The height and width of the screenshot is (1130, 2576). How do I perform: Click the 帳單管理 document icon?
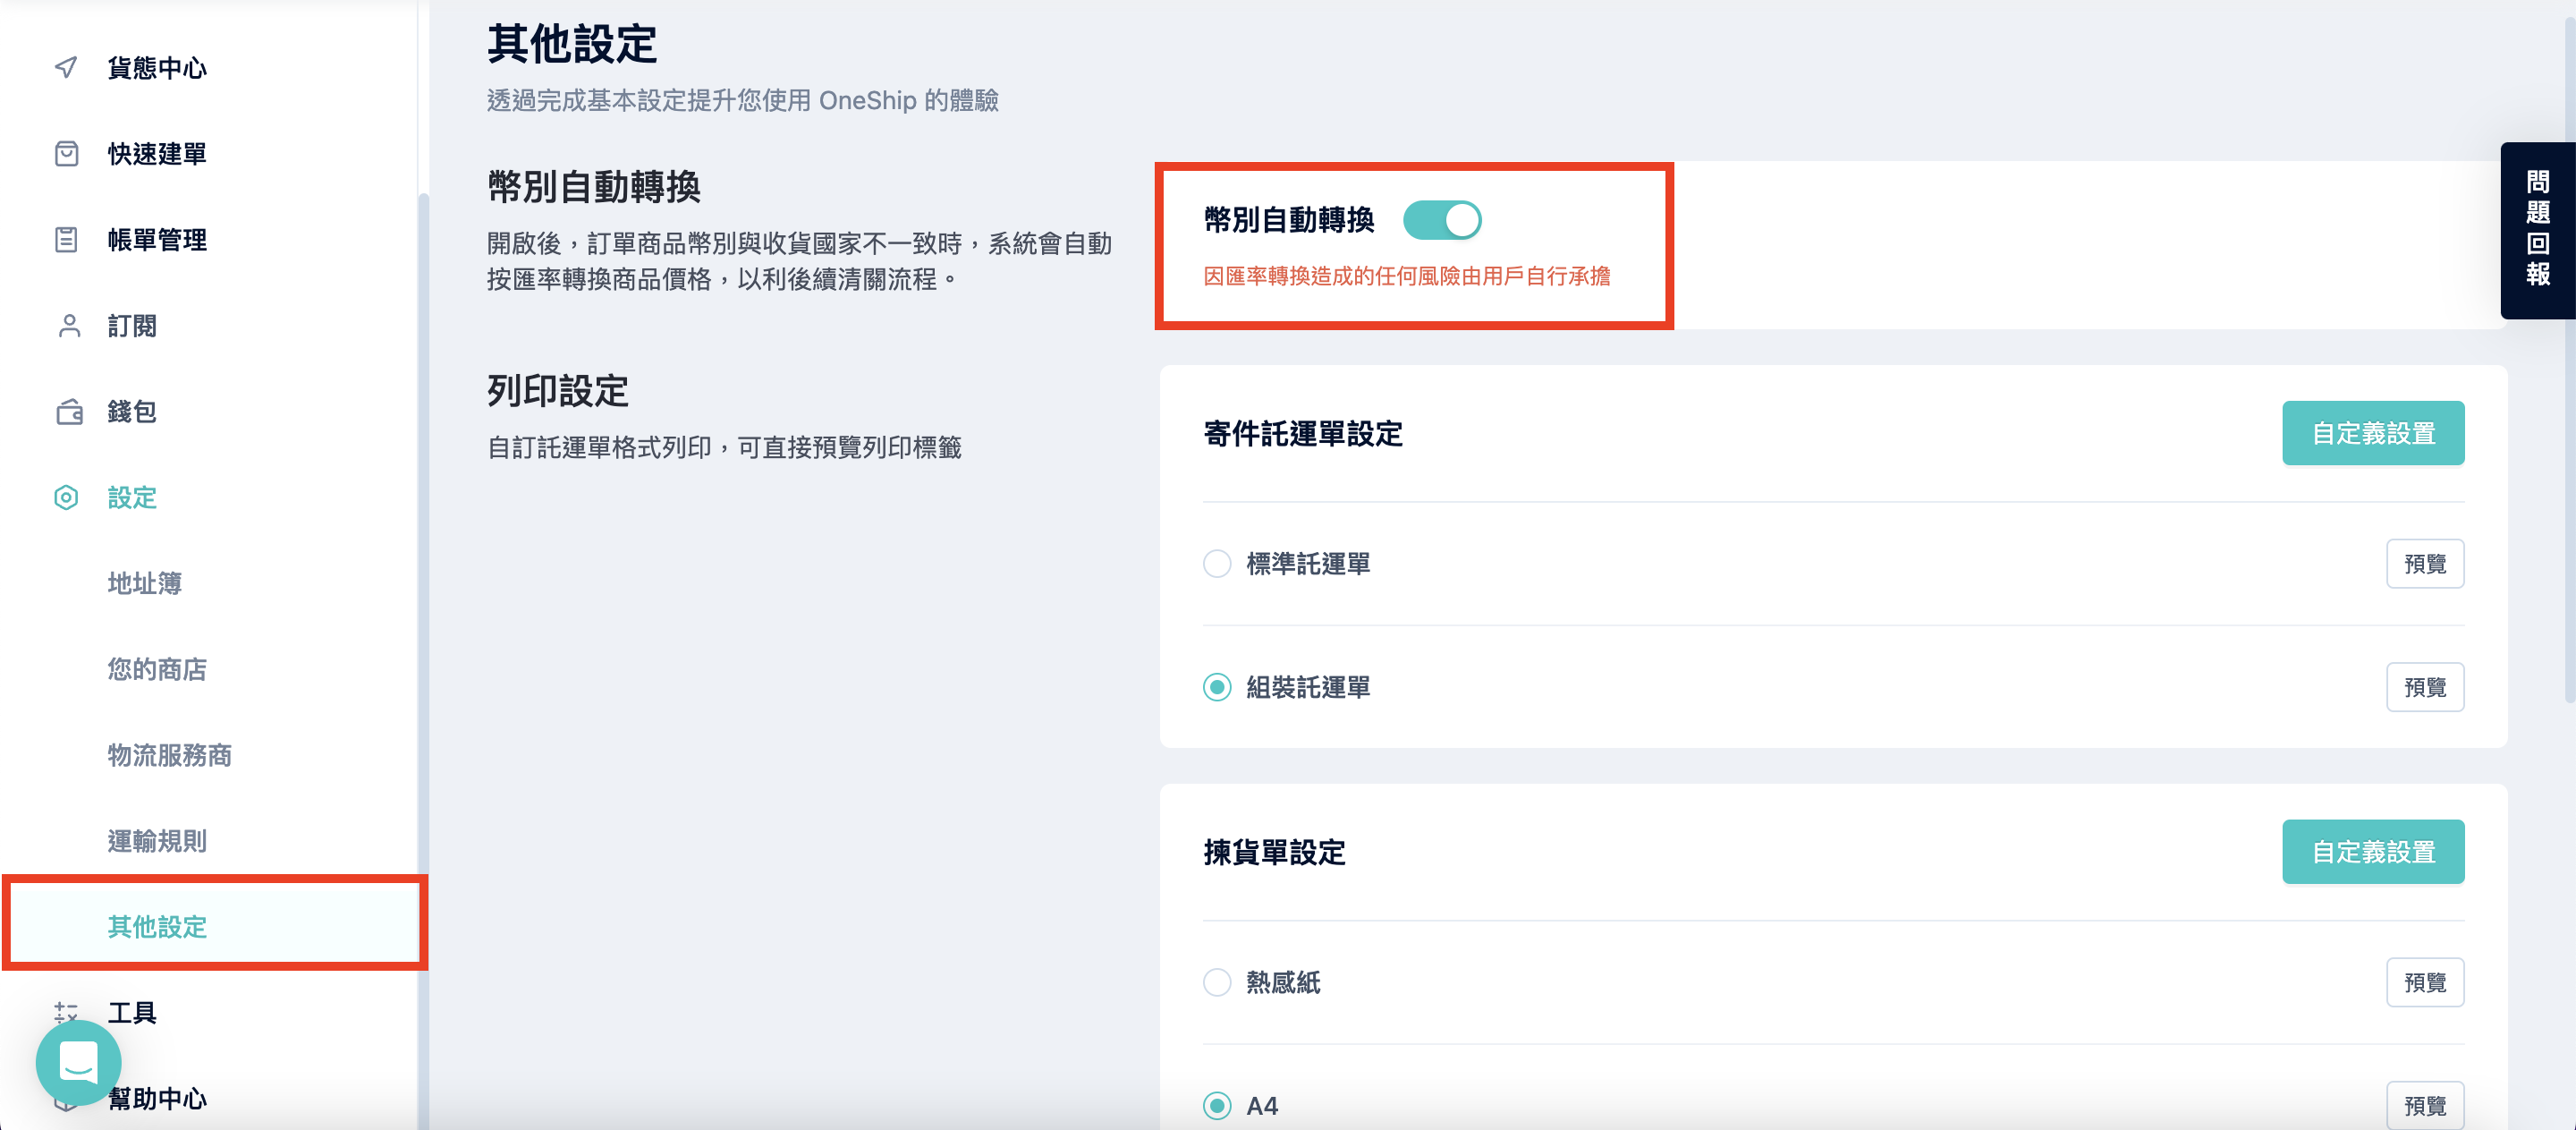pos(66,239)
